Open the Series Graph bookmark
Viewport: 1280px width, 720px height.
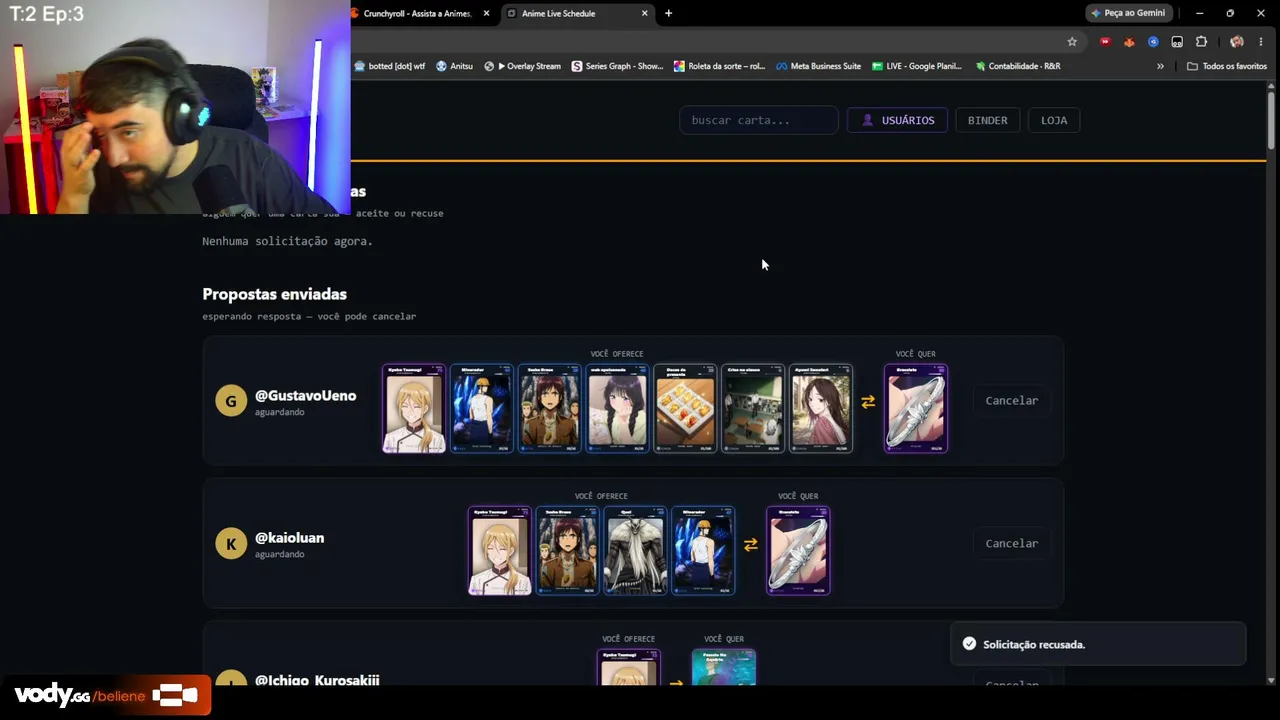pyautogui.click(x=617, y=66)
